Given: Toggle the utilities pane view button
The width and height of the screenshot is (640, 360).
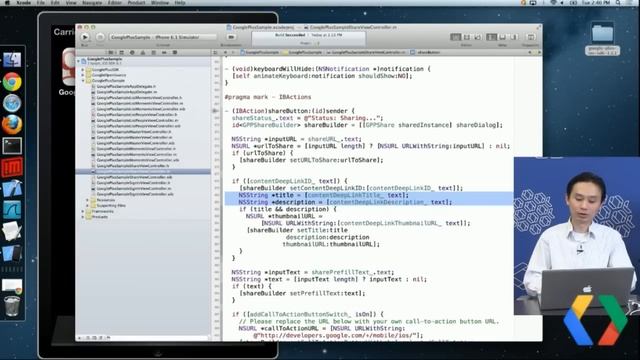Looking at the screenshot, I should [514, 37].
